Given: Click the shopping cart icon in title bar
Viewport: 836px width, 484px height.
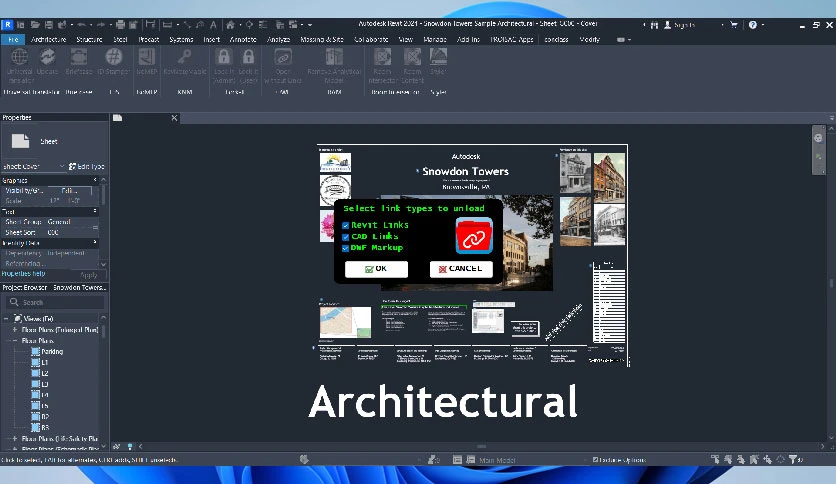Looking at the screenshot, I should coord(734,25).
